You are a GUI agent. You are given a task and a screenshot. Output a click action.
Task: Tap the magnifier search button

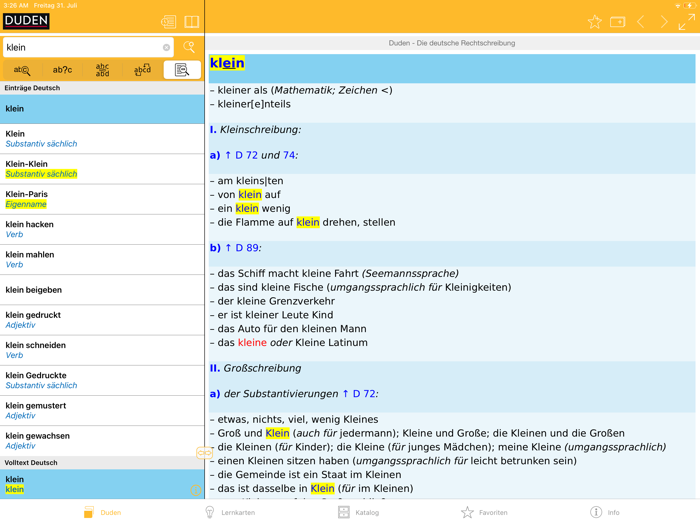[189, 47]
